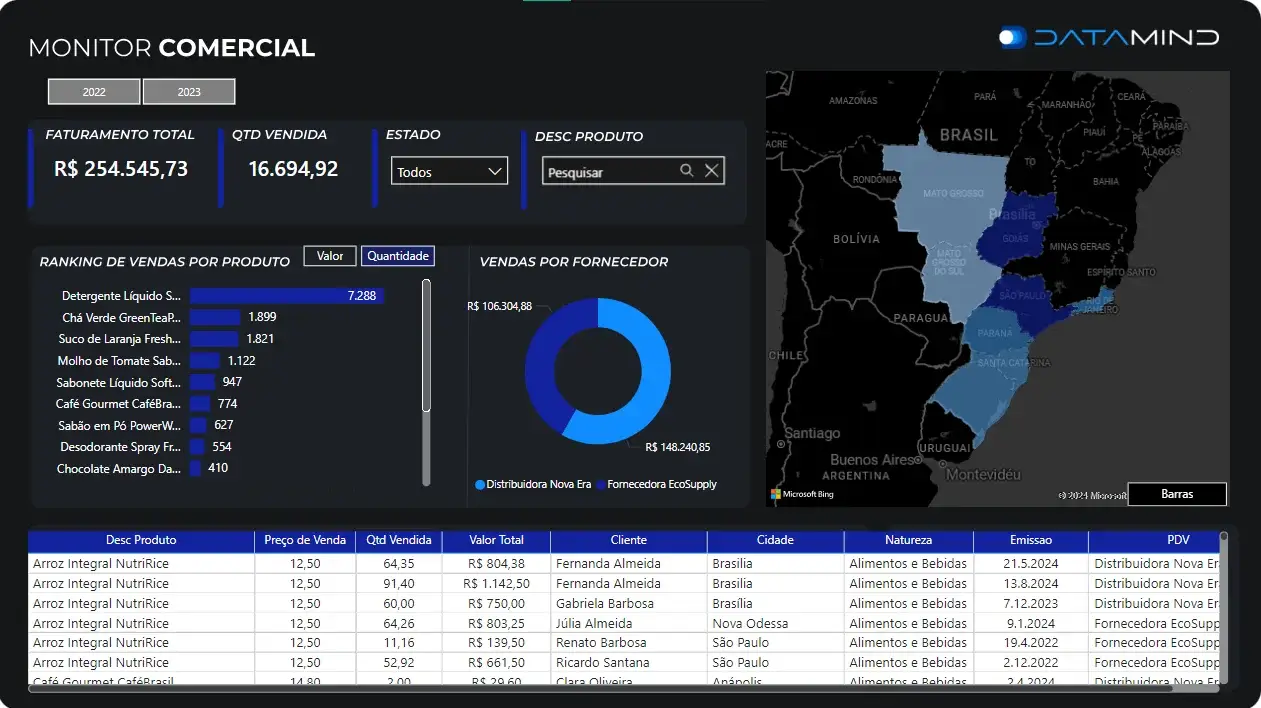Click Distribuidora Nova Era legend marker

pos(480,485)
